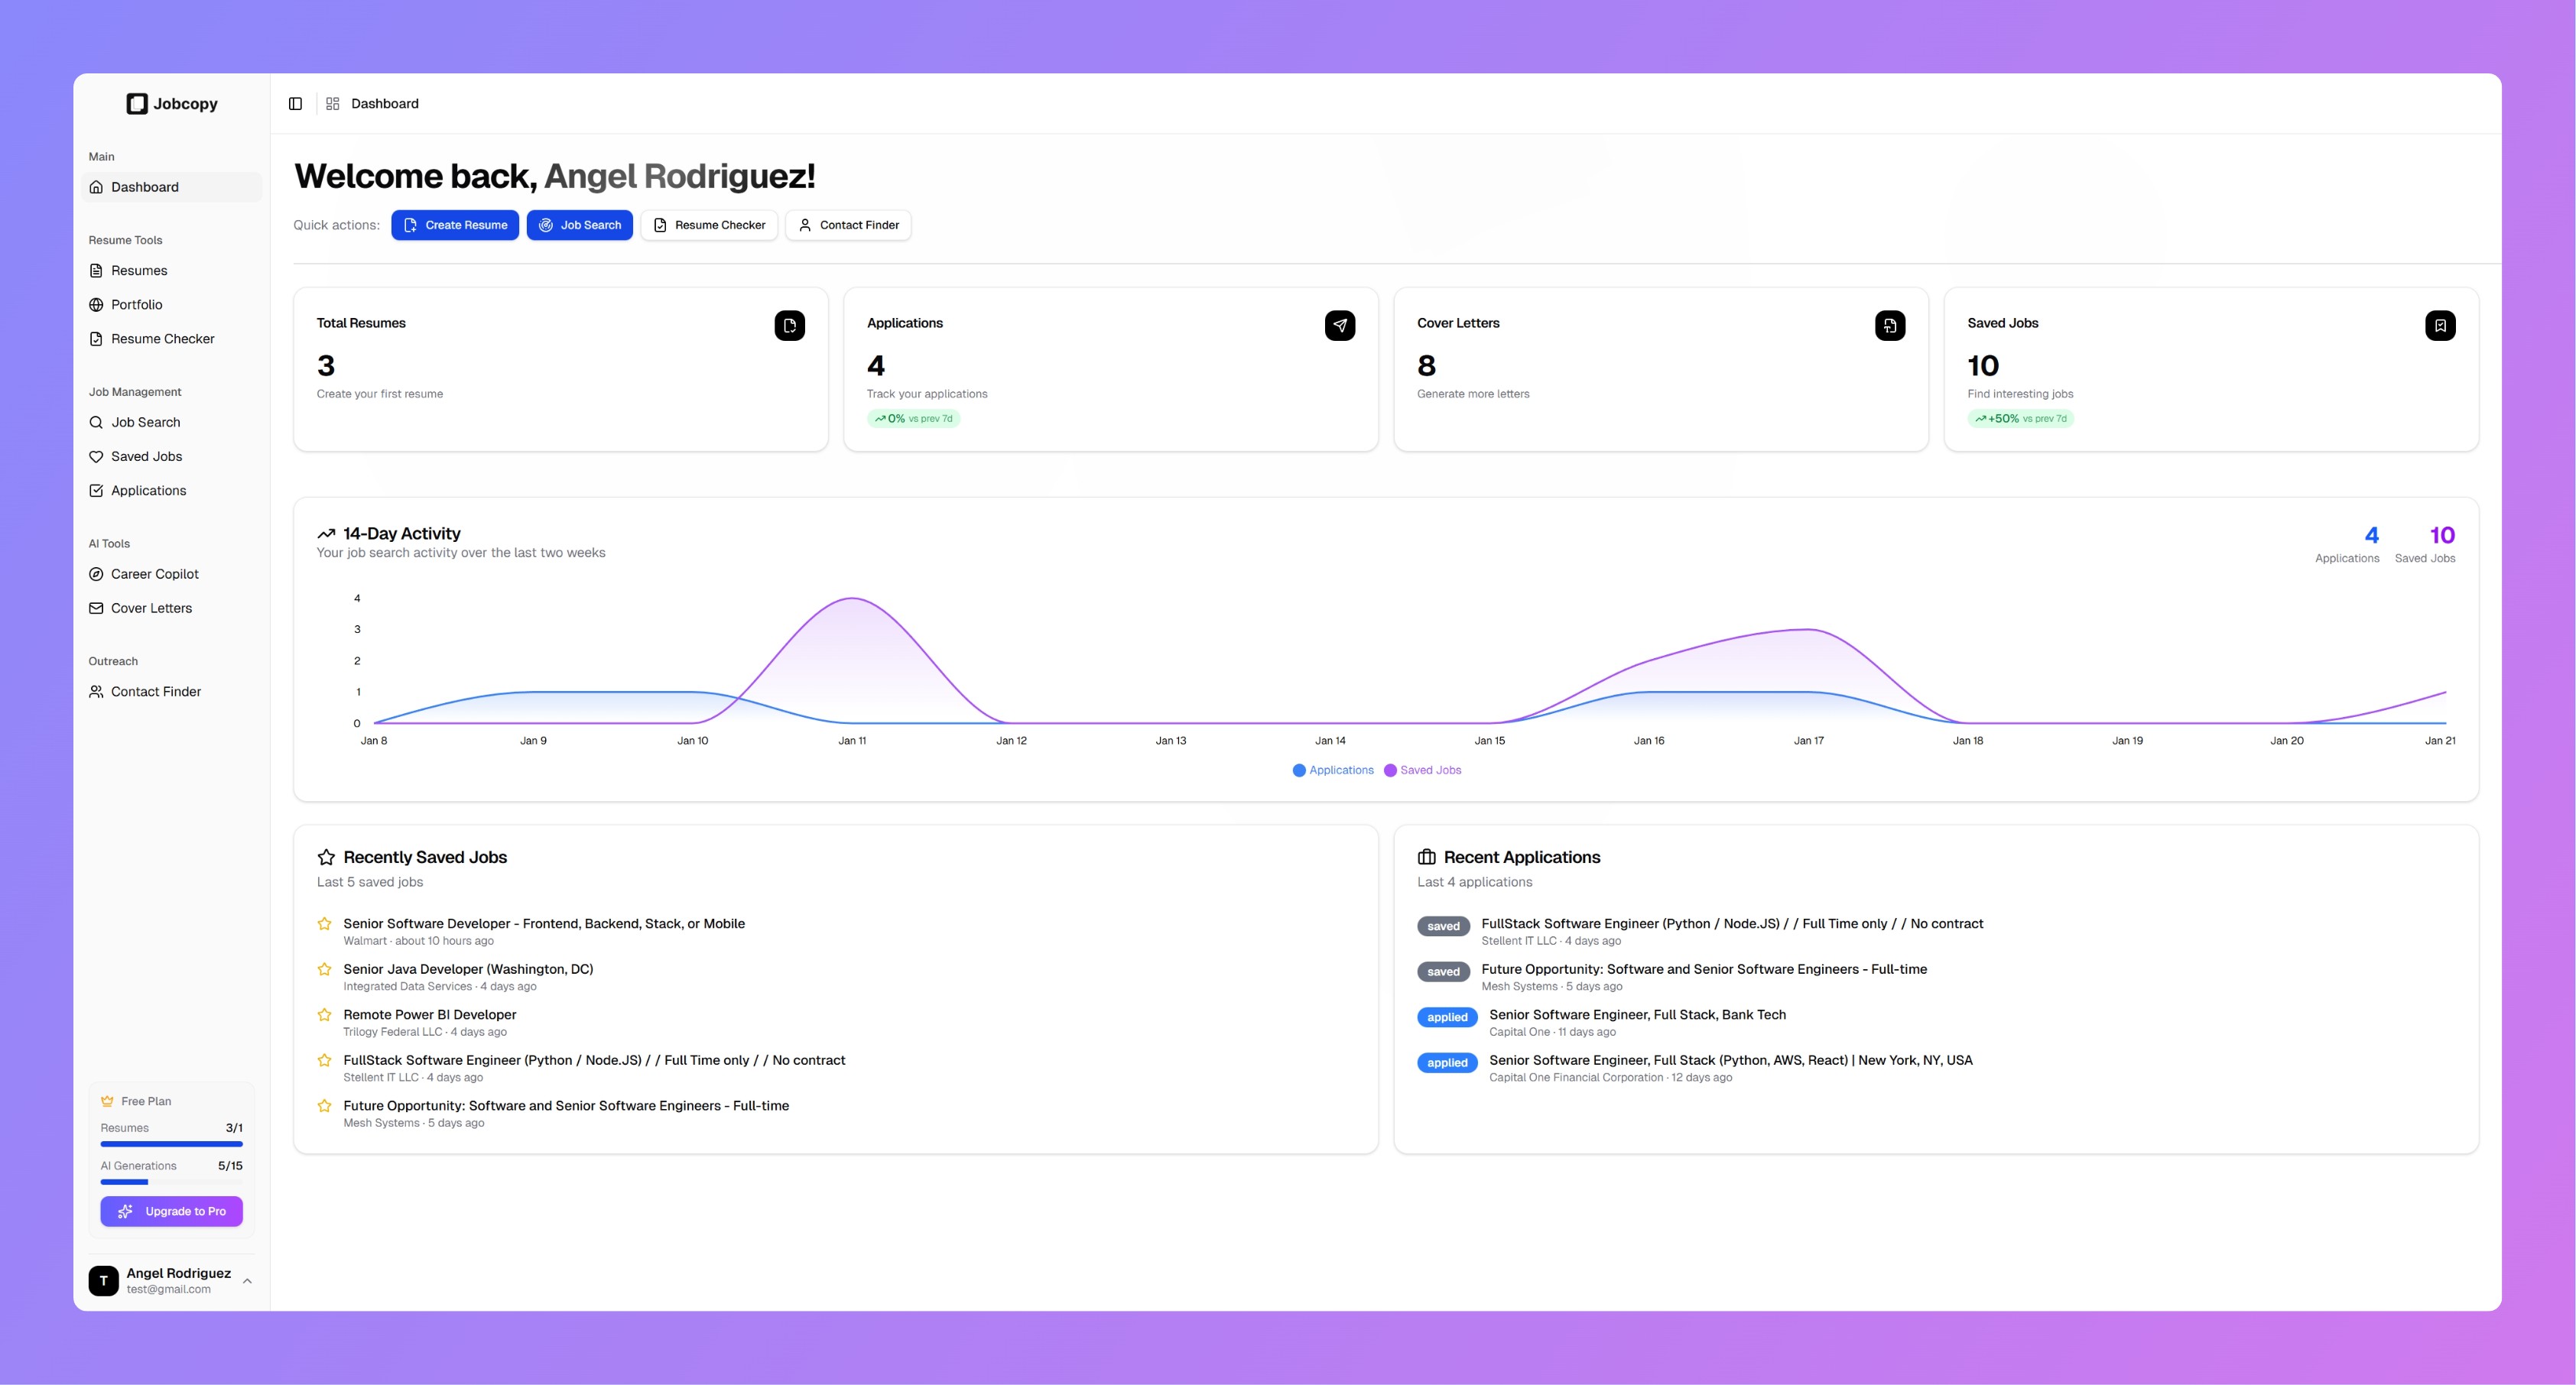Toggle Saved Jobs series in chart legend
Viewport: 2576px width, 1385px height.
coord(1422,770)
